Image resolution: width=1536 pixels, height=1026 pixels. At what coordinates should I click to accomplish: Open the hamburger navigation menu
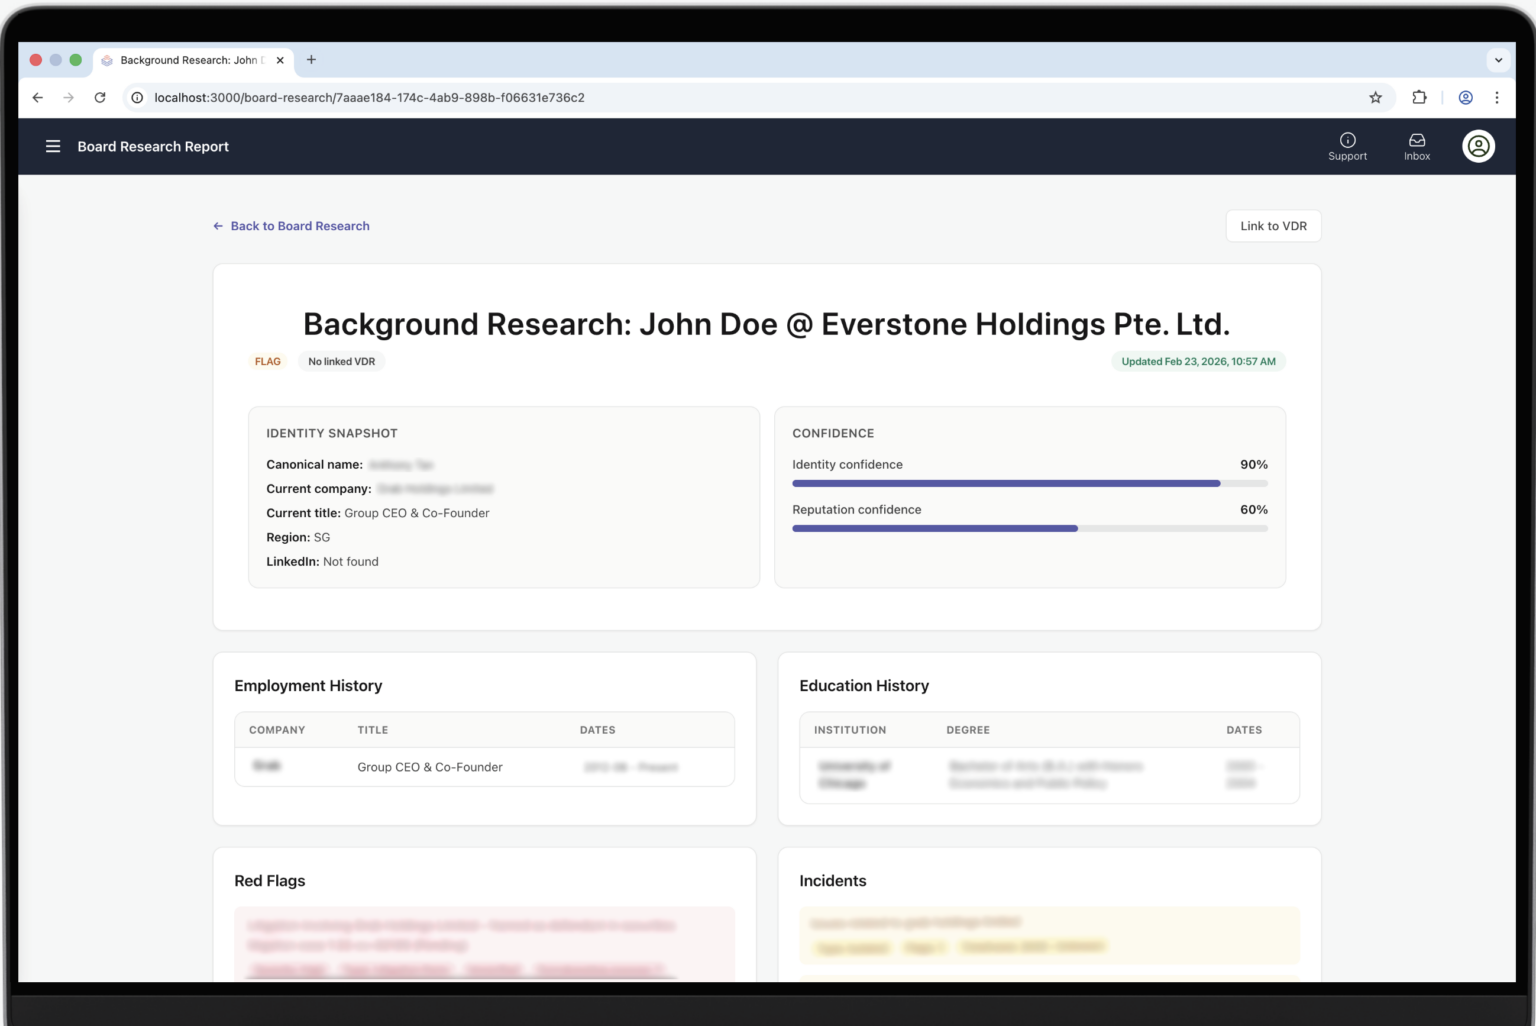pyautogui.click(x=53, y=146)
